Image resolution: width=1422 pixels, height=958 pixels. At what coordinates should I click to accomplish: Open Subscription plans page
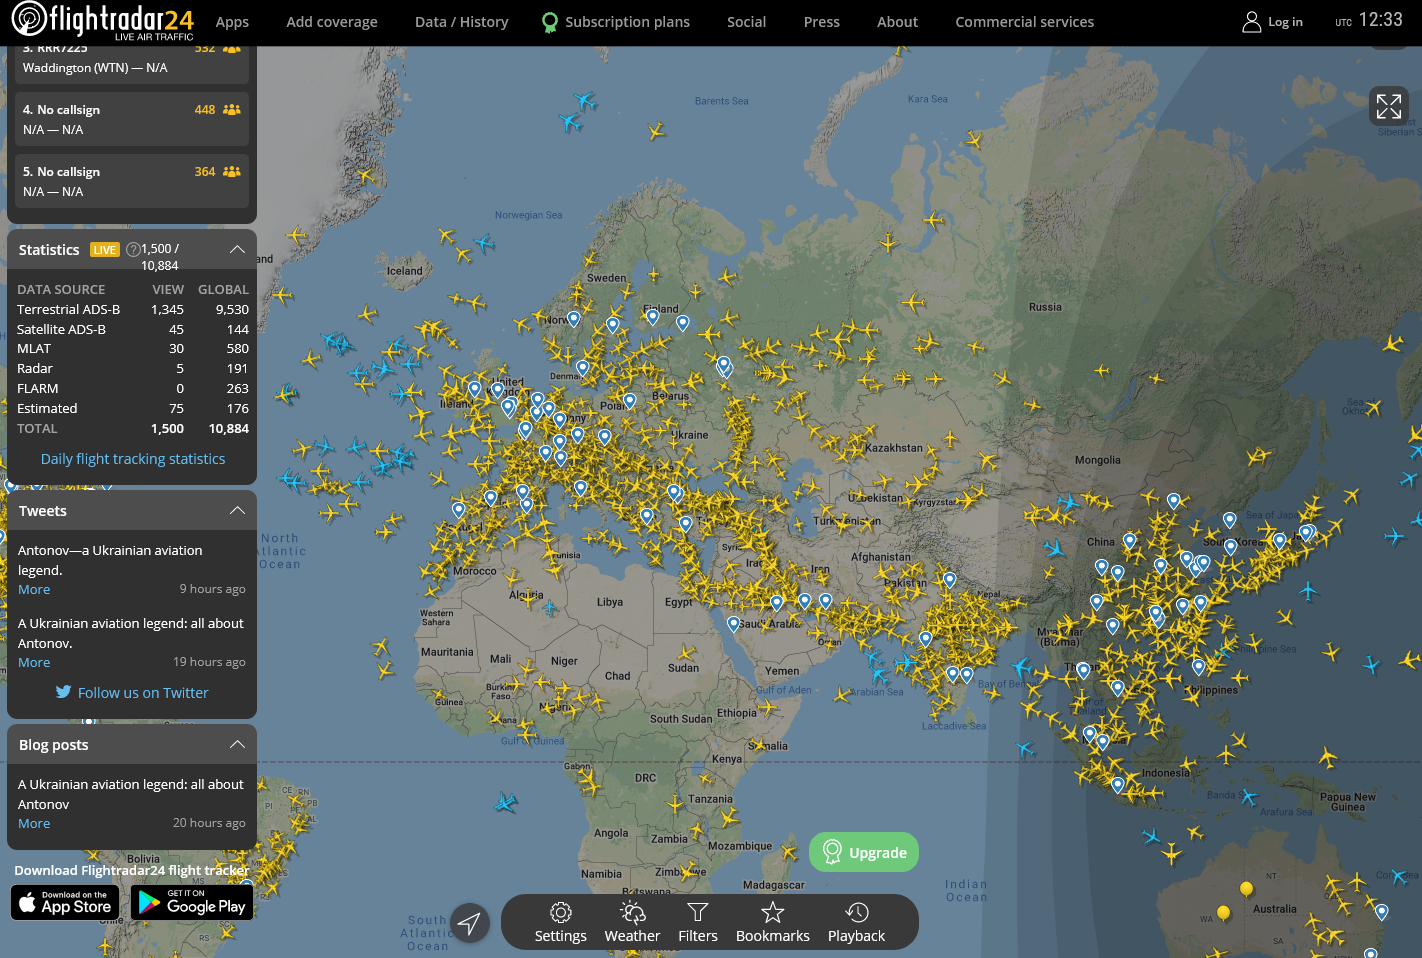tap(627, 22)
